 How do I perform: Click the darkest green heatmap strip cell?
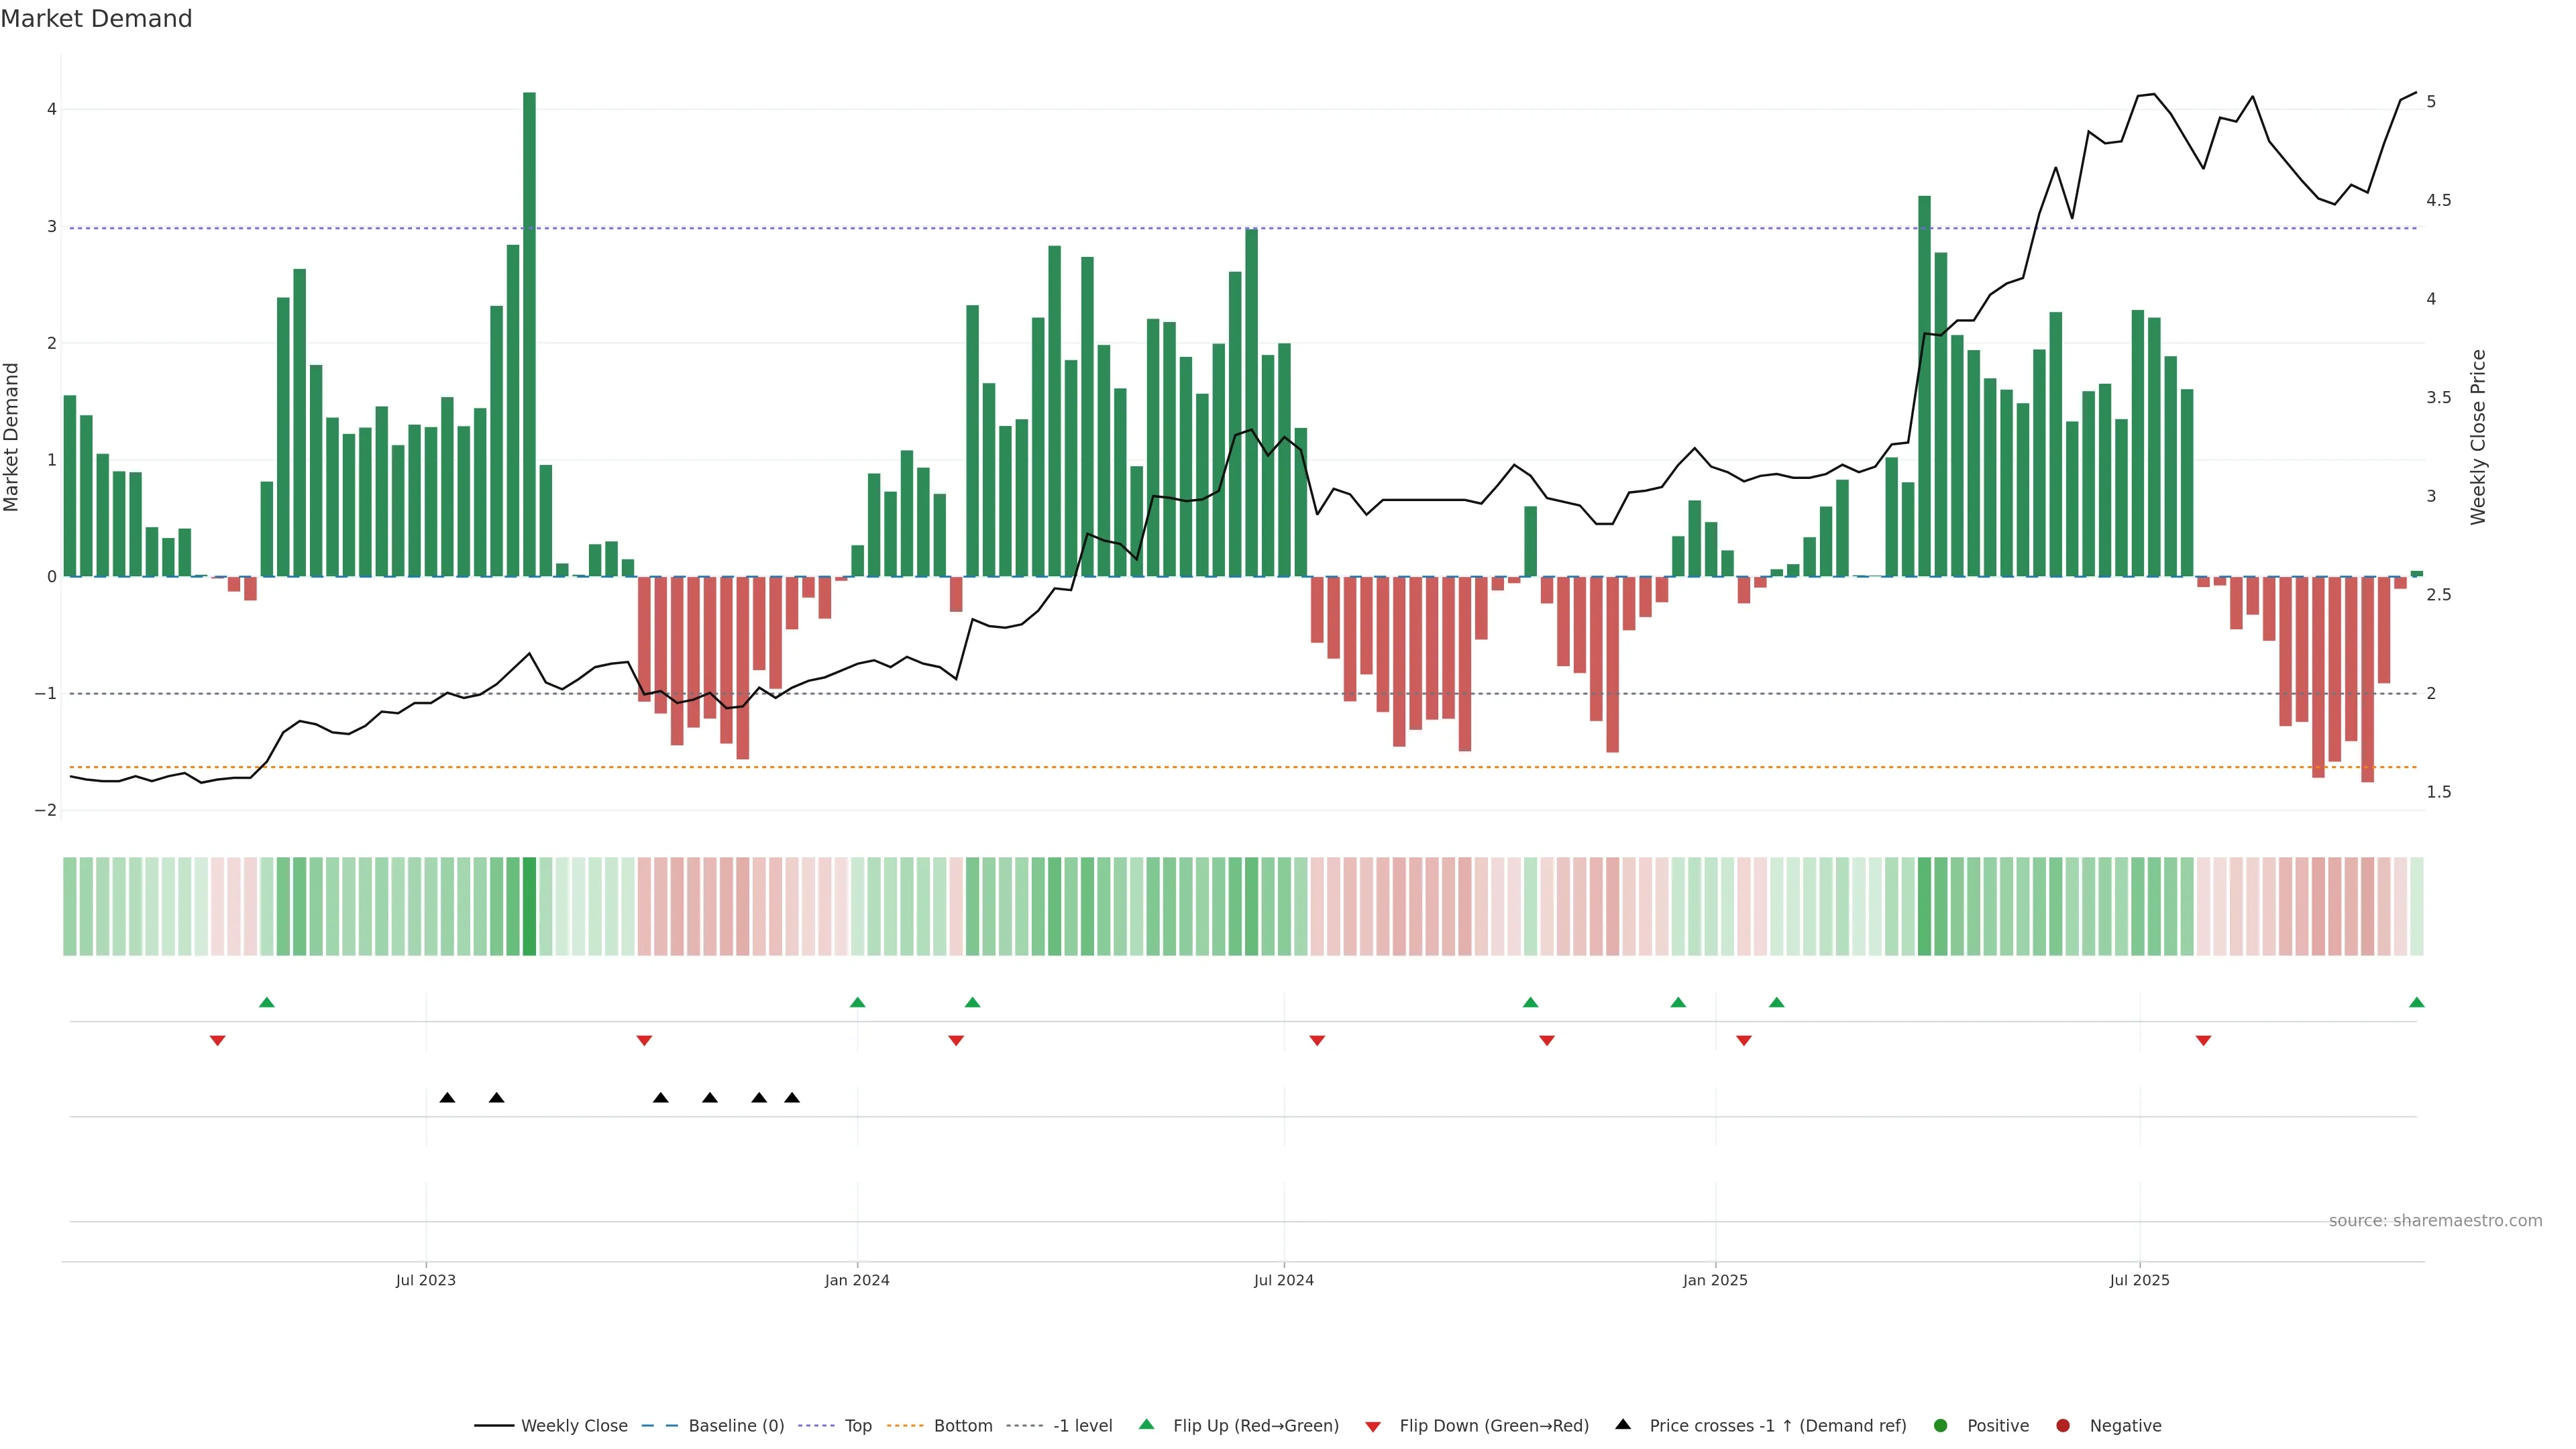click(529, 906)
